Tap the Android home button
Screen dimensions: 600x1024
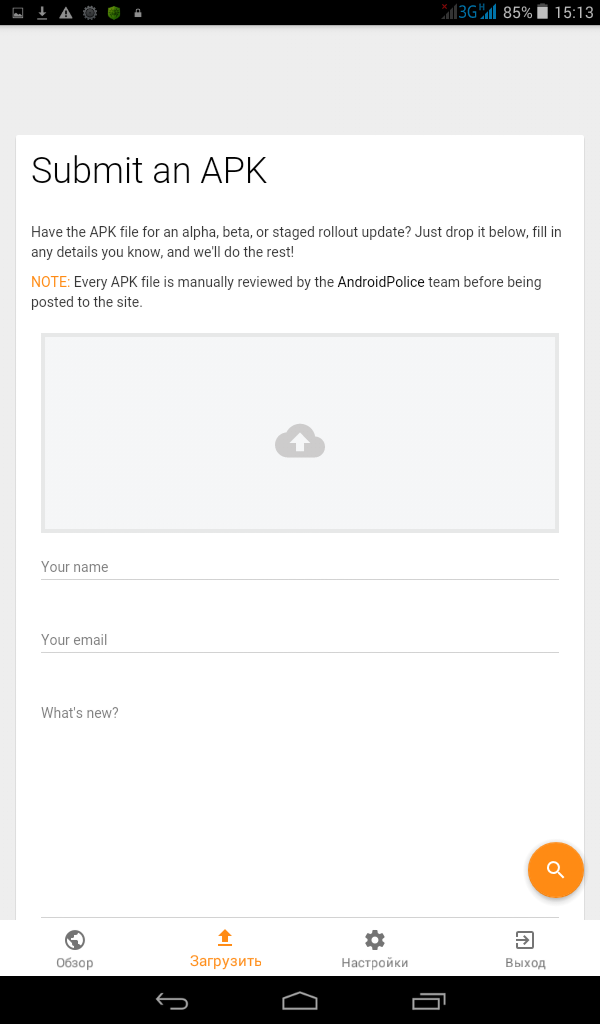coord(300,1000)
